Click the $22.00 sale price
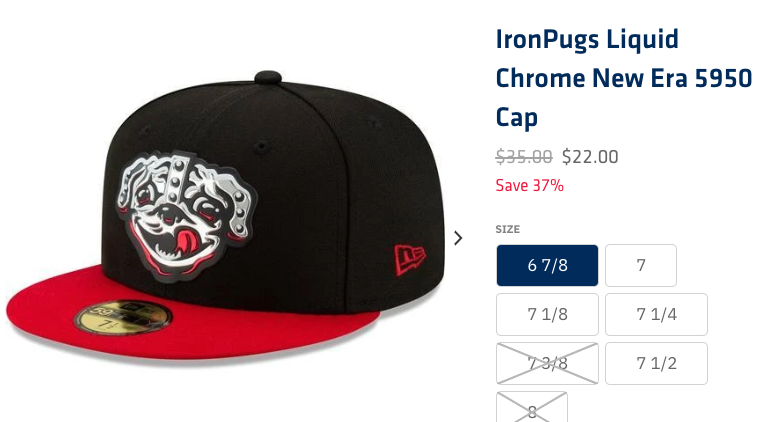Image resolution: width=763 pixels, height=422 pixels. point(590,157)
